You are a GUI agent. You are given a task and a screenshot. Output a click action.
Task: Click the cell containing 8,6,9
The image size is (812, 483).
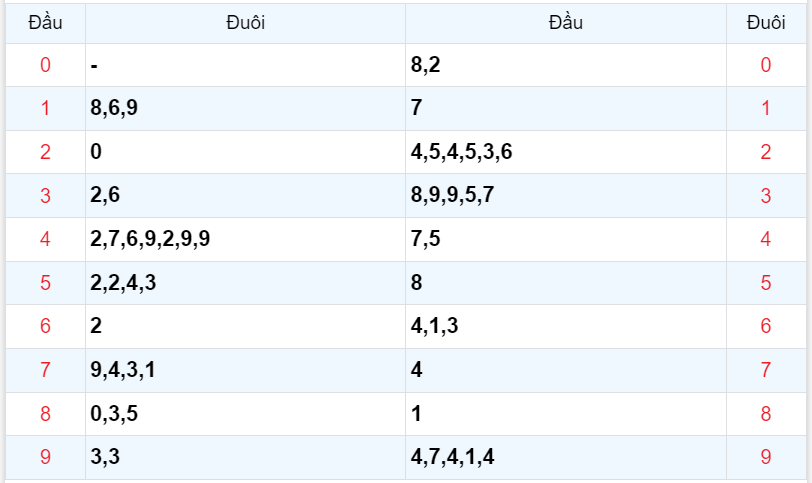245,109
